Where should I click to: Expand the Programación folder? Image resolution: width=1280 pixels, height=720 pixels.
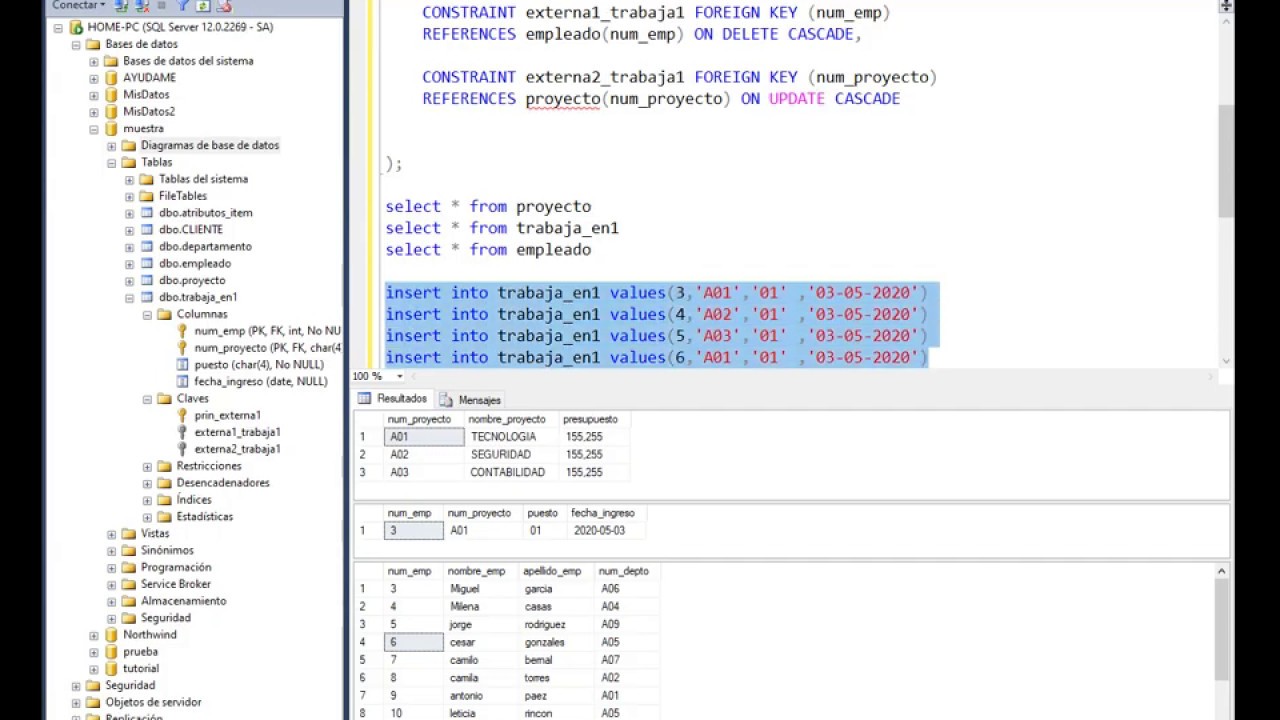coord(112,568)
